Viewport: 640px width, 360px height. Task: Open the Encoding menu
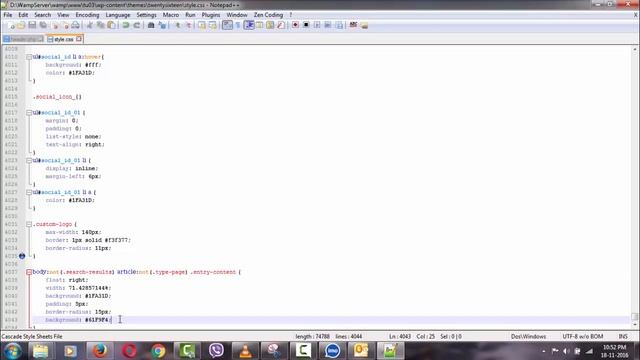coord(87,15)
